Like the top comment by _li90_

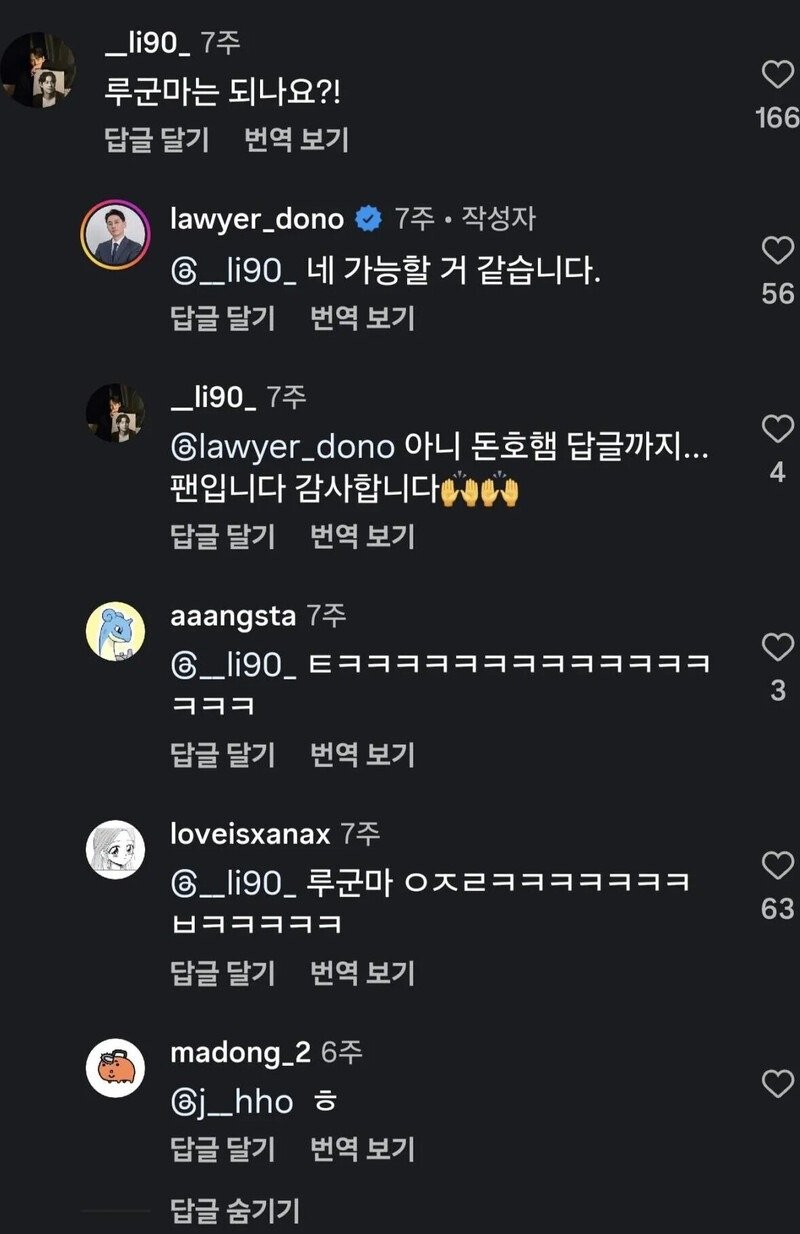pyautogui.click(x=777, y=76)
